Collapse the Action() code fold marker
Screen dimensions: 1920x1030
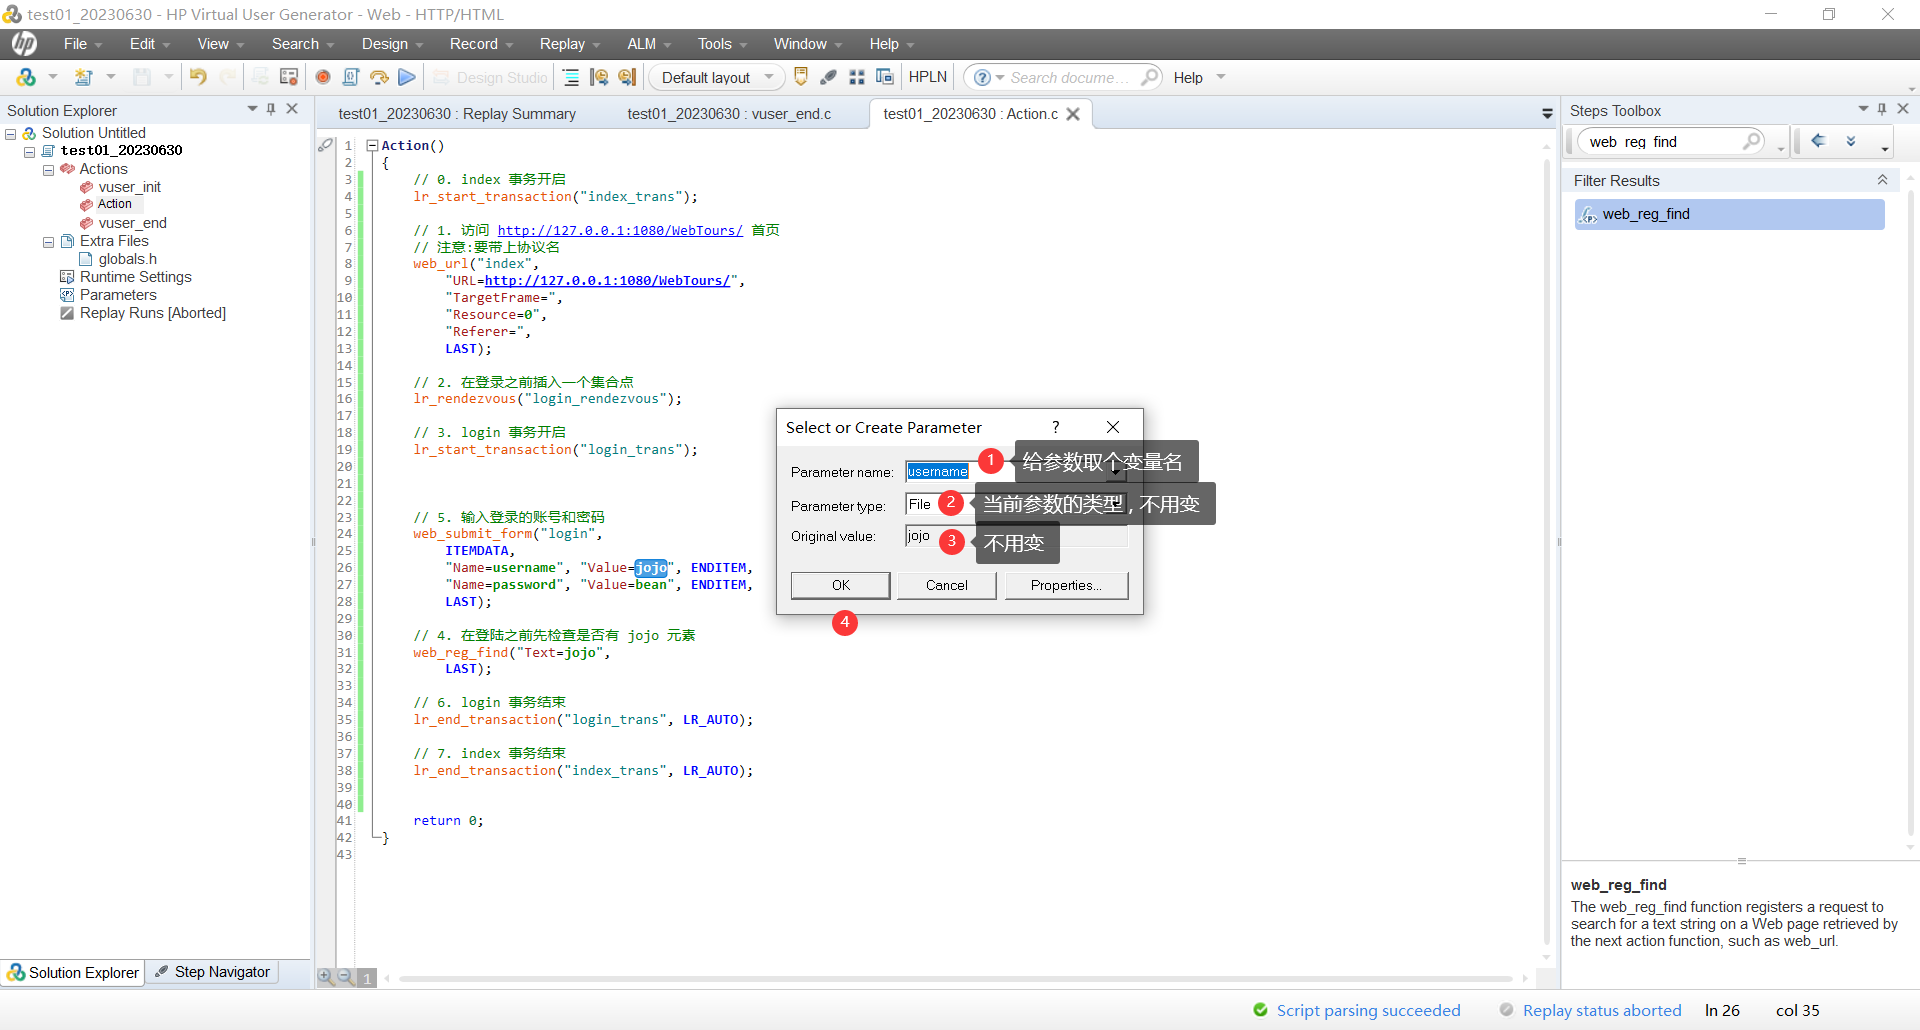(372, 145)
